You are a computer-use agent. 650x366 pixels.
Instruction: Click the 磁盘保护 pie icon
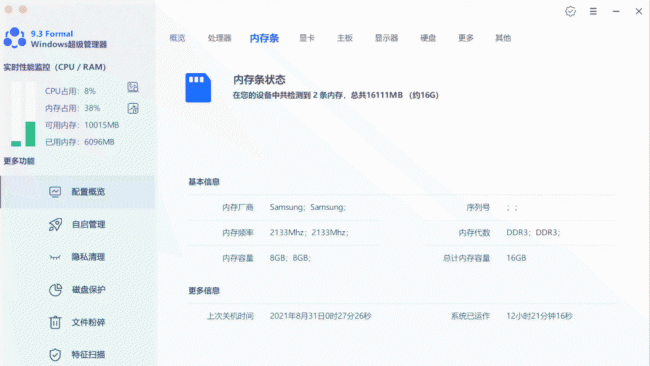click(55, 290)
